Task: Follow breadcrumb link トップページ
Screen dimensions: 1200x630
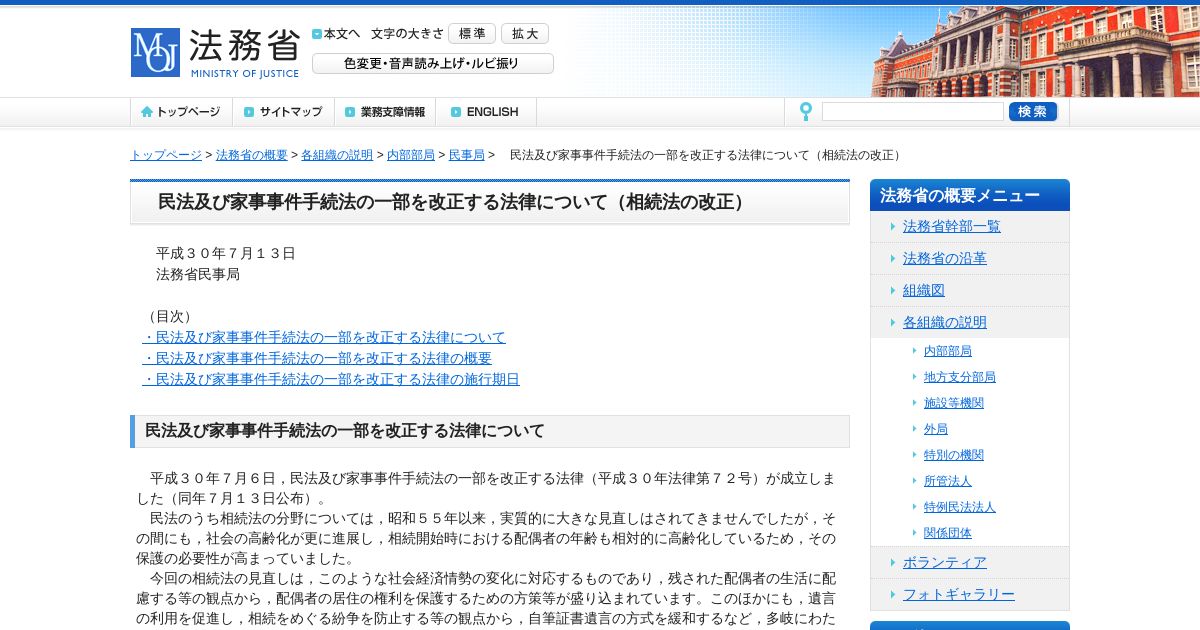Action: [166, 155]
